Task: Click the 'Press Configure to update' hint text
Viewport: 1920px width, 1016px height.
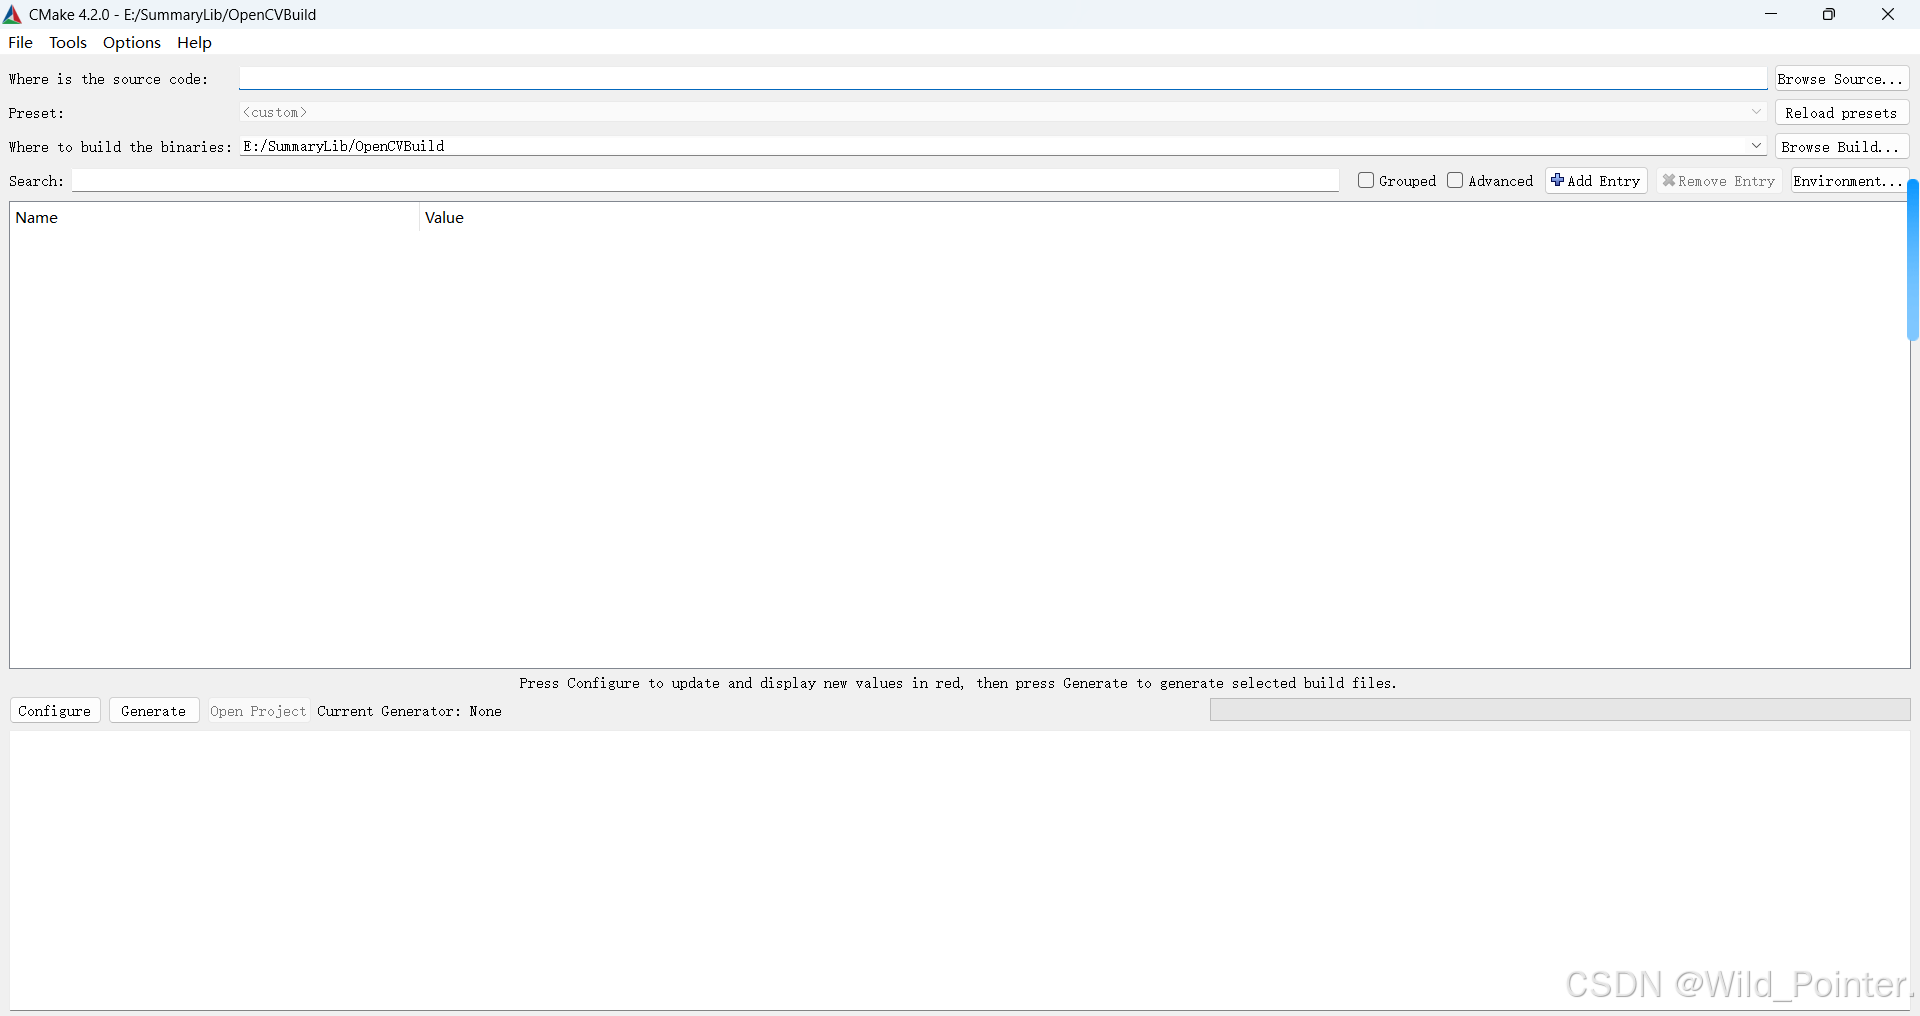Action: [957, 683]
